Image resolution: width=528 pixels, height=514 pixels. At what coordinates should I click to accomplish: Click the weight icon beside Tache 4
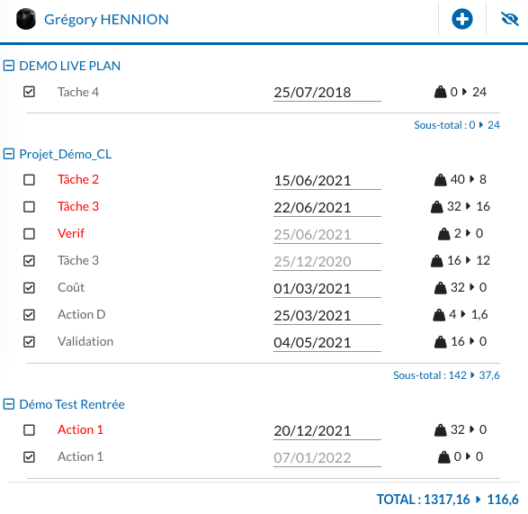click(x=440, y=92)
